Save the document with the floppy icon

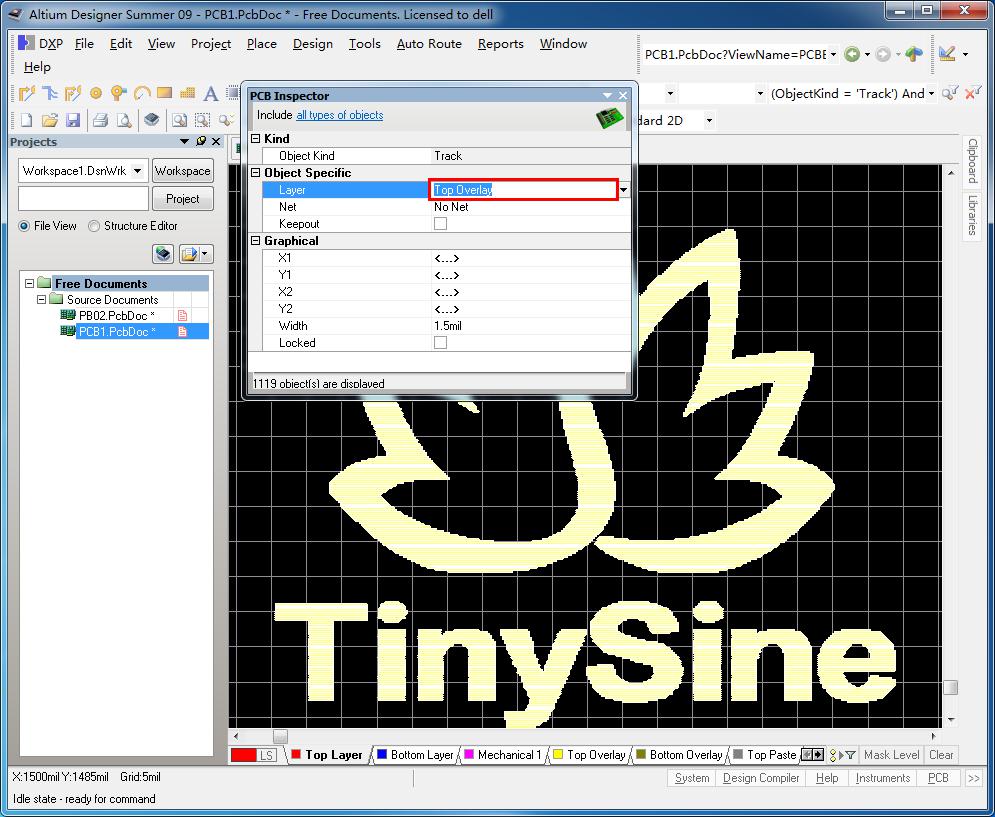pos(73,120)
